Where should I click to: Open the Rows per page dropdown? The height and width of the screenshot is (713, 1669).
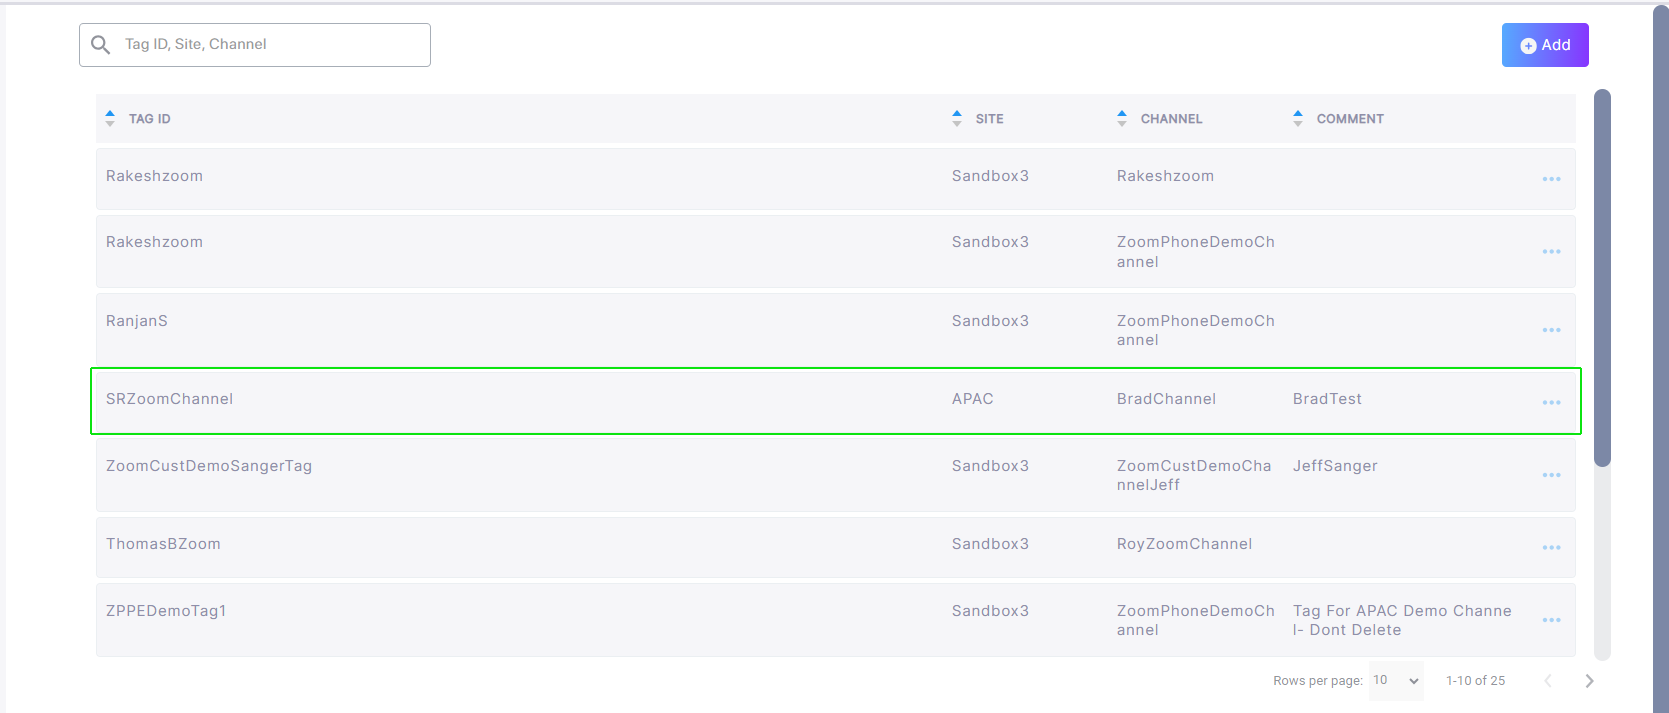click(x=1396, y=680)
